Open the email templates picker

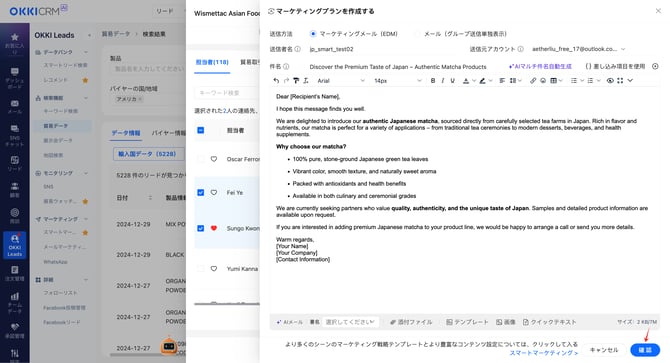pyautogui.click(x=467, y=322)
